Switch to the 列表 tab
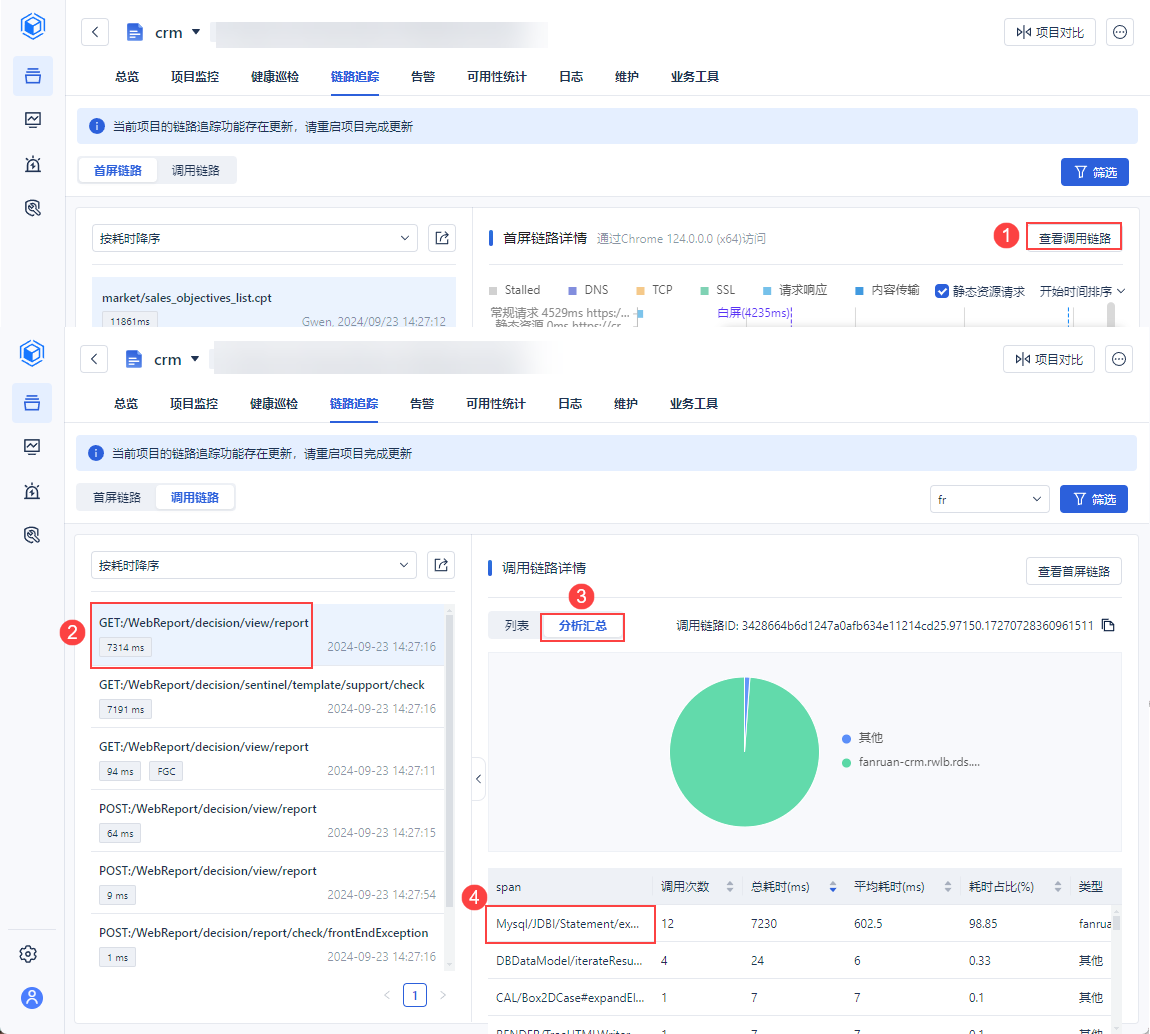This screenshot has width=1150, height=1034. point(516,627)
